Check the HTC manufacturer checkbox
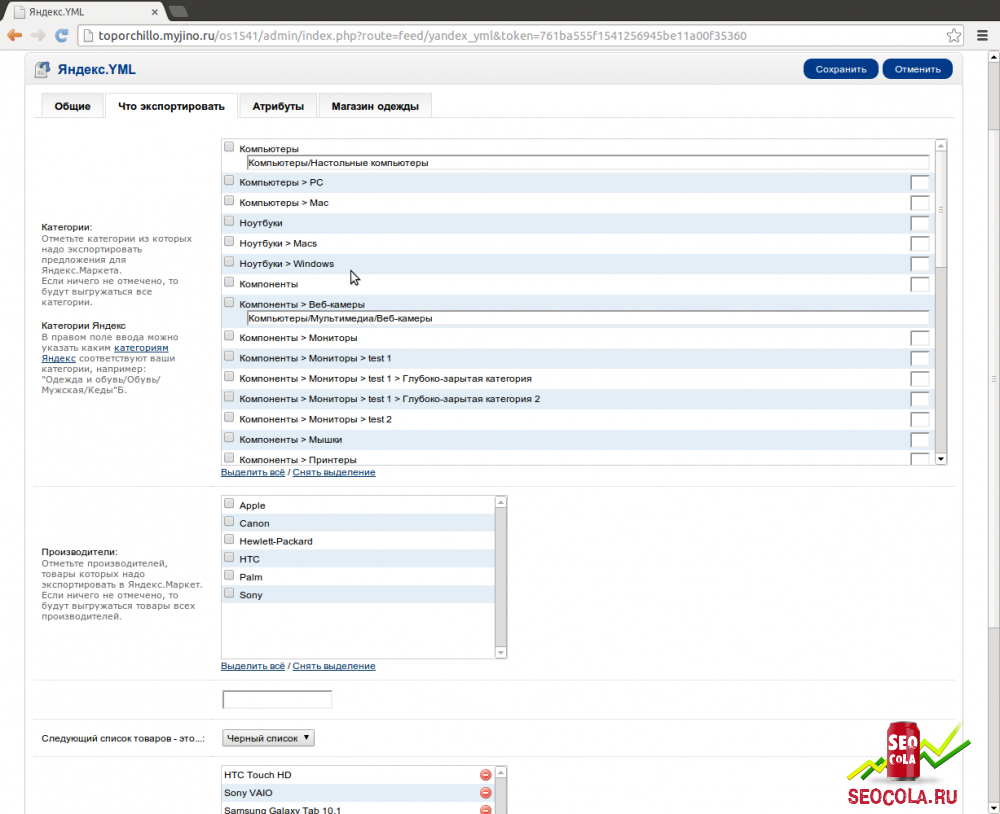The image size is (1000, 814). [x=229, y=558]
